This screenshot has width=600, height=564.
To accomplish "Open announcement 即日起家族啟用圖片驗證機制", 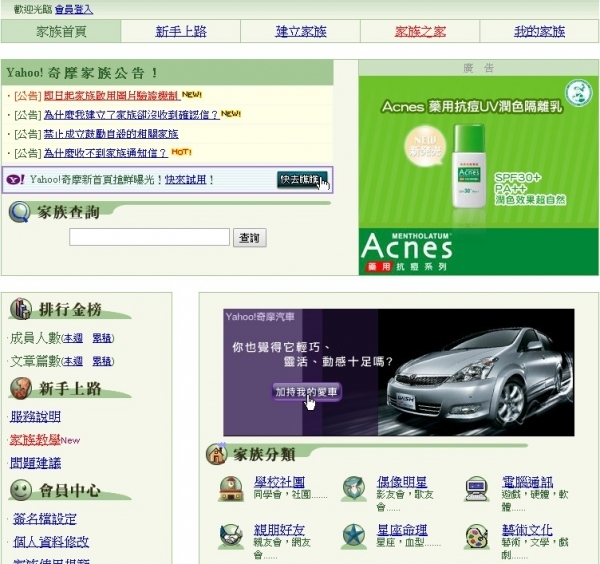I will [x=112, y=95].
